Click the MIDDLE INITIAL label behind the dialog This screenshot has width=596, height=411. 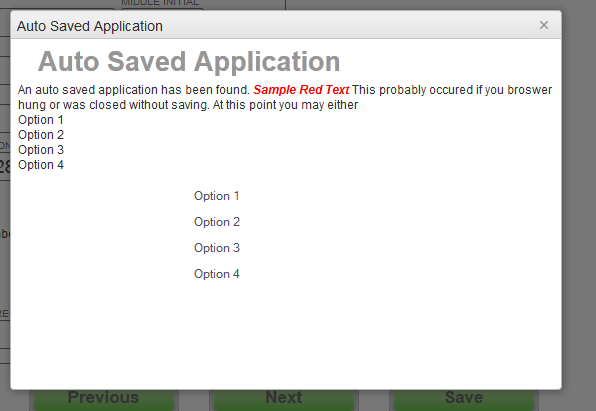pos(160,3)
